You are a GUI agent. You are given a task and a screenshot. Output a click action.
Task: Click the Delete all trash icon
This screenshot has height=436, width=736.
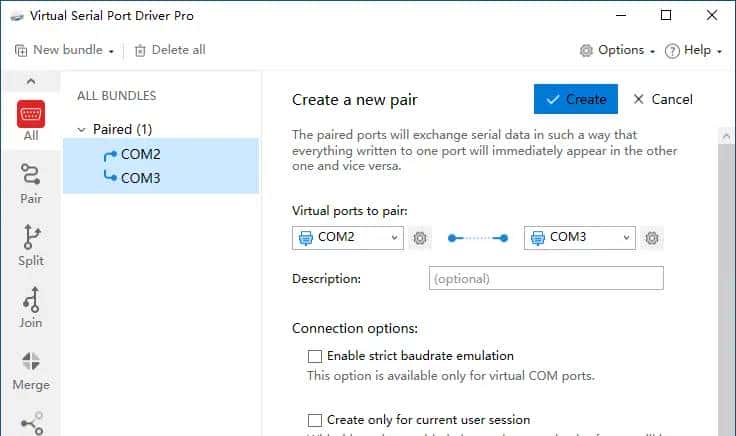(140, 50)
